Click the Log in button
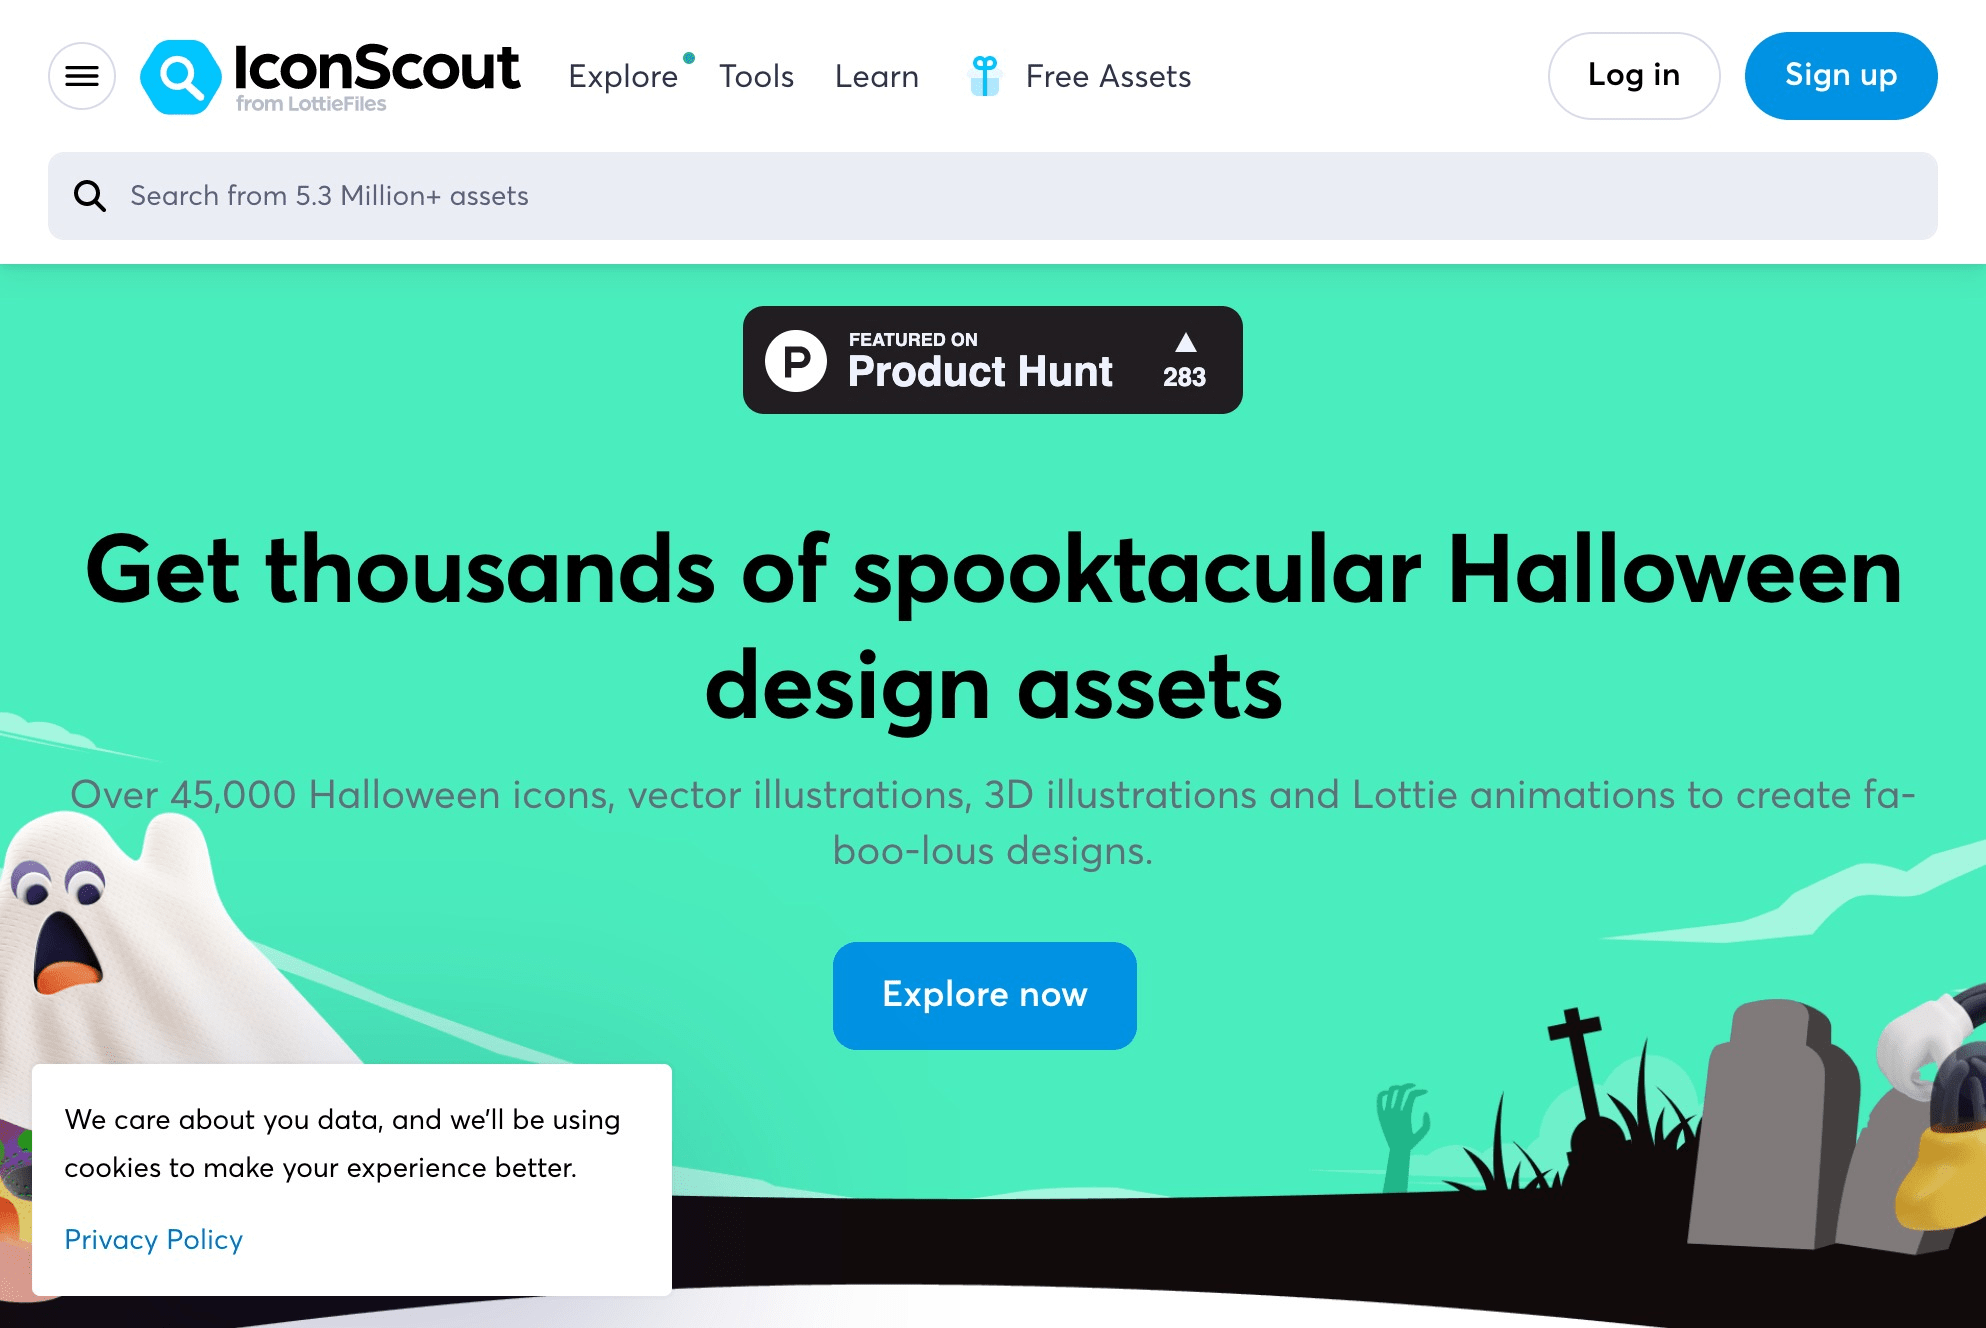Screen dimensions: 1986x1328 coord(1633,76)
